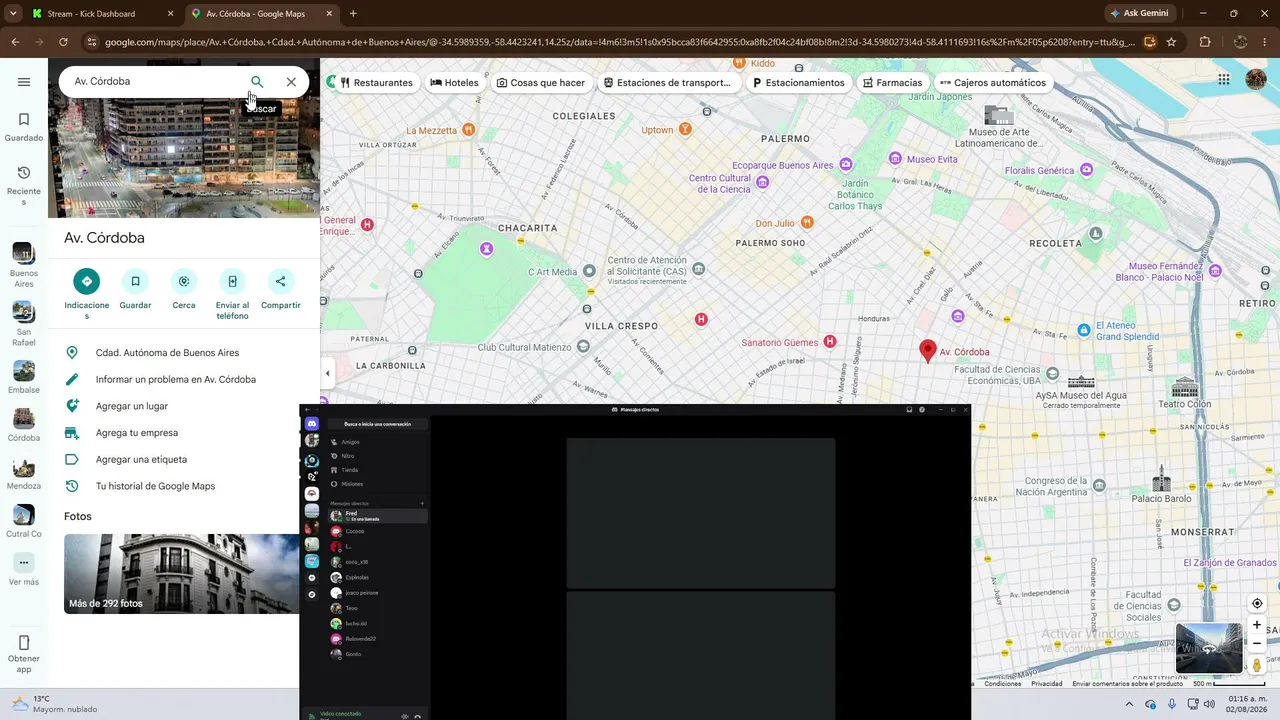Open the weather widget in the taskbar
The image size is (1280, 720).
click(x=55, y=704)
